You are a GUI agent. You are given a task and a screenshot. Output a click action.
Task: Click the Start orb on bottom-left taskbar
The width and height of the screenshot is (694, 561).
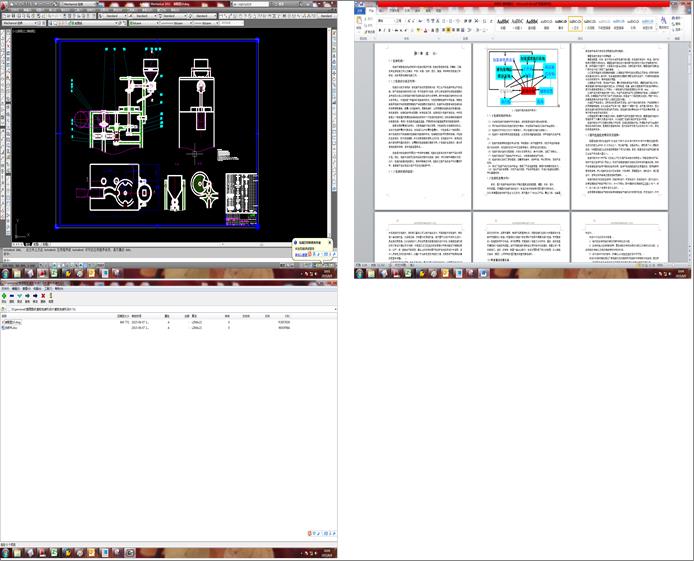(x=5, y=553)
